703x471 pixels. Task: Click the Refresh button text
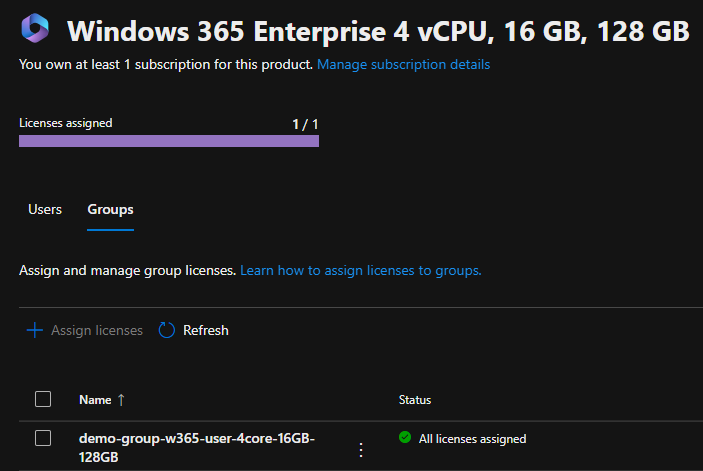coord(205,330)
